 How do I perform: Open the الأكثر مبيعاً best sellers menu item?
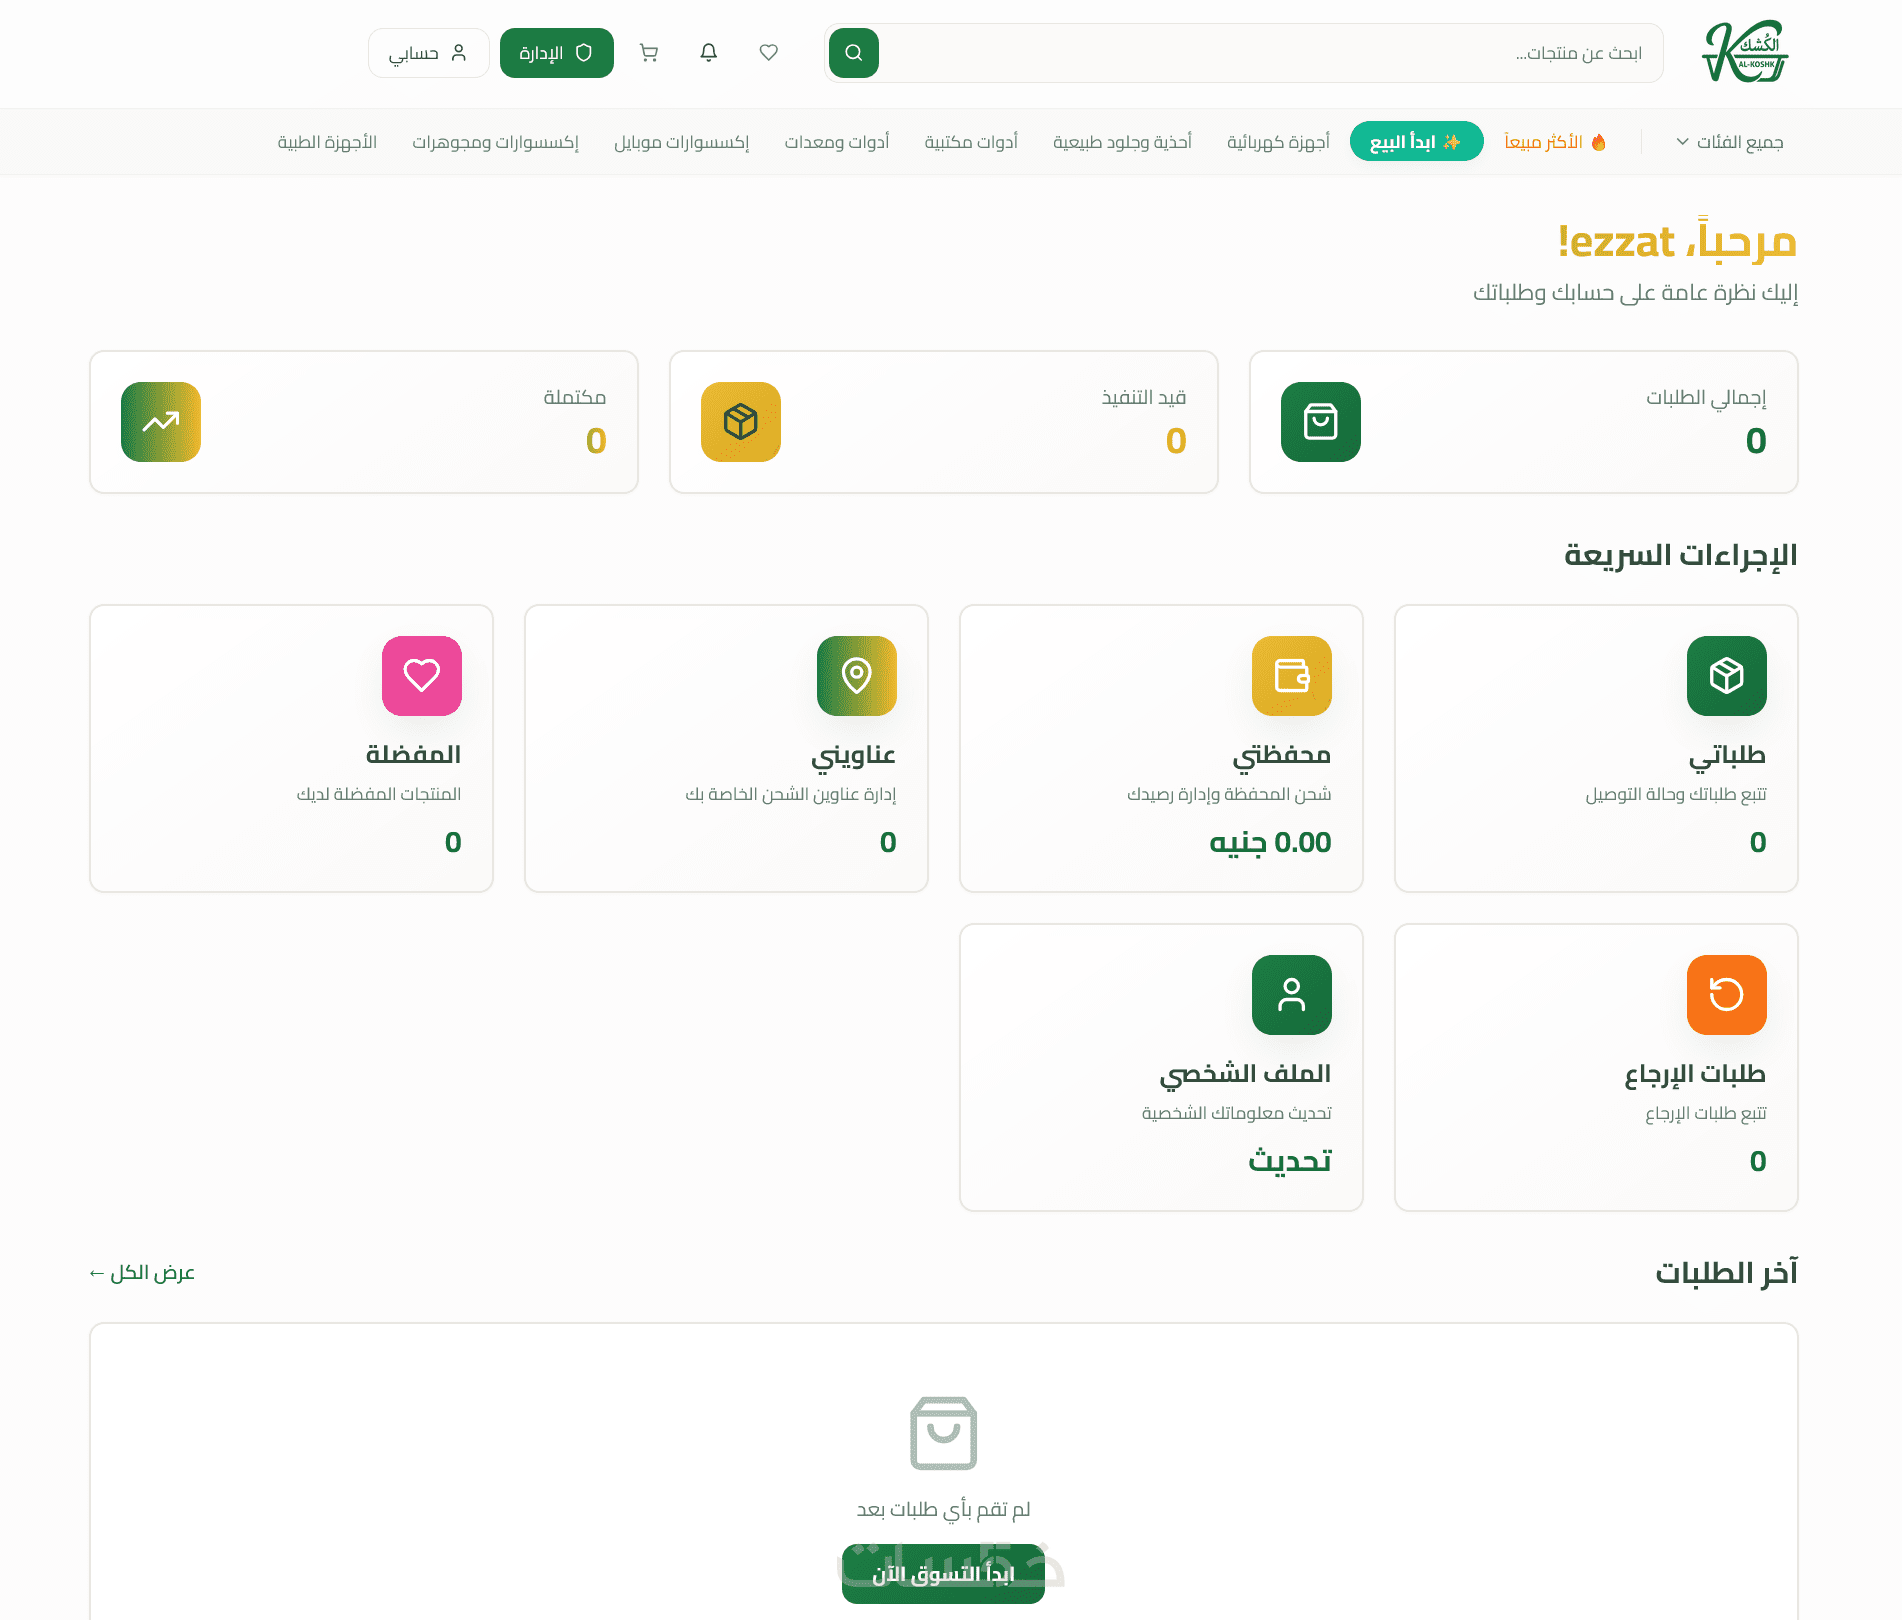pyautogui.click(x=1556, y=142)
